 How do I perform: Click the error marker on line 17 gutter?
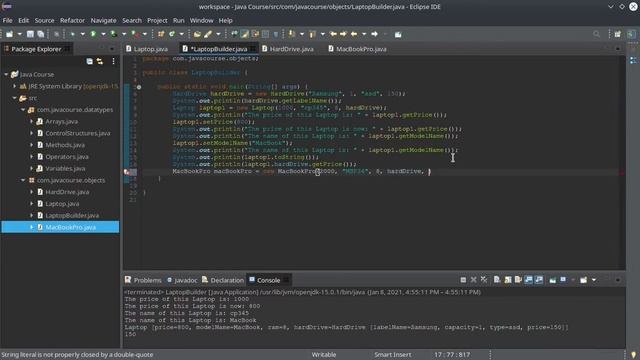coord(127,172)
